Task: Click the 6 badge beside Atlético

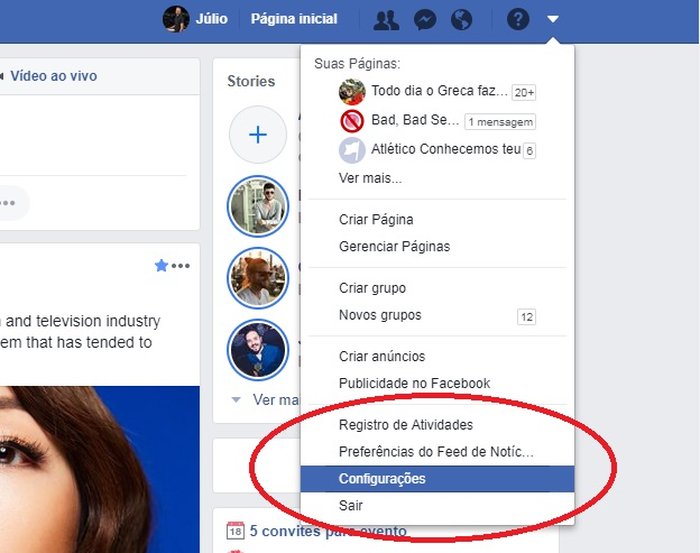Action: coord(529,151)
